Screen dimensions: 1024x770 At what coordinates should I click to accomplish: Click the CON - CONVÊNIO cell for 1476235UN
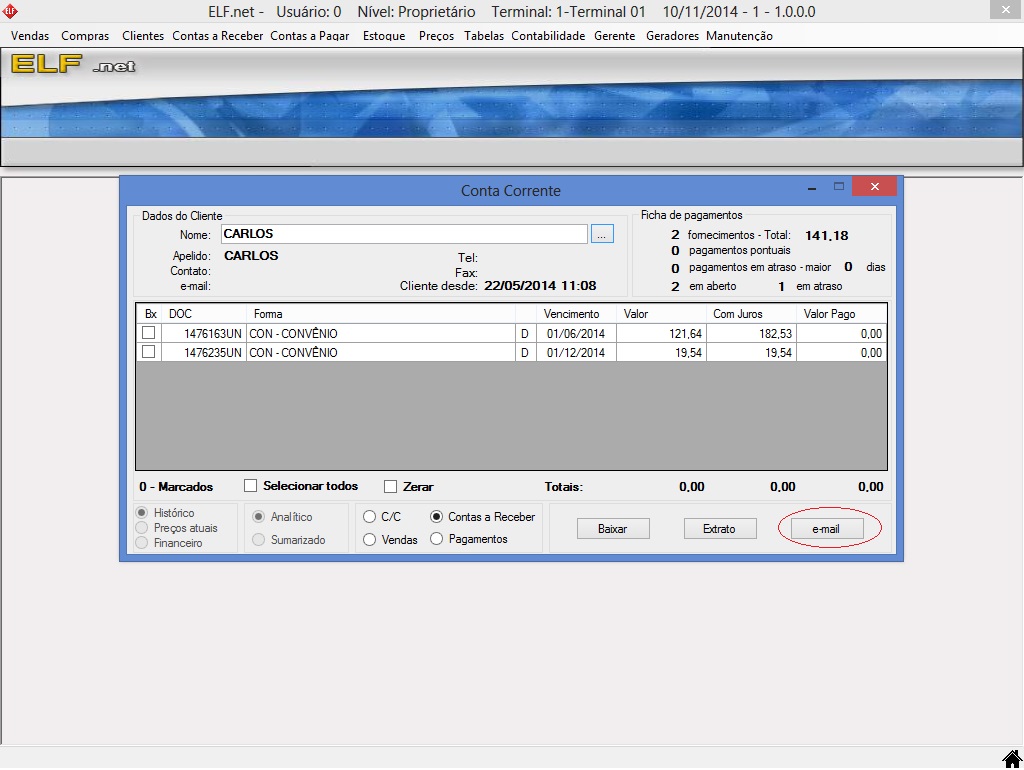pos(381,353)
